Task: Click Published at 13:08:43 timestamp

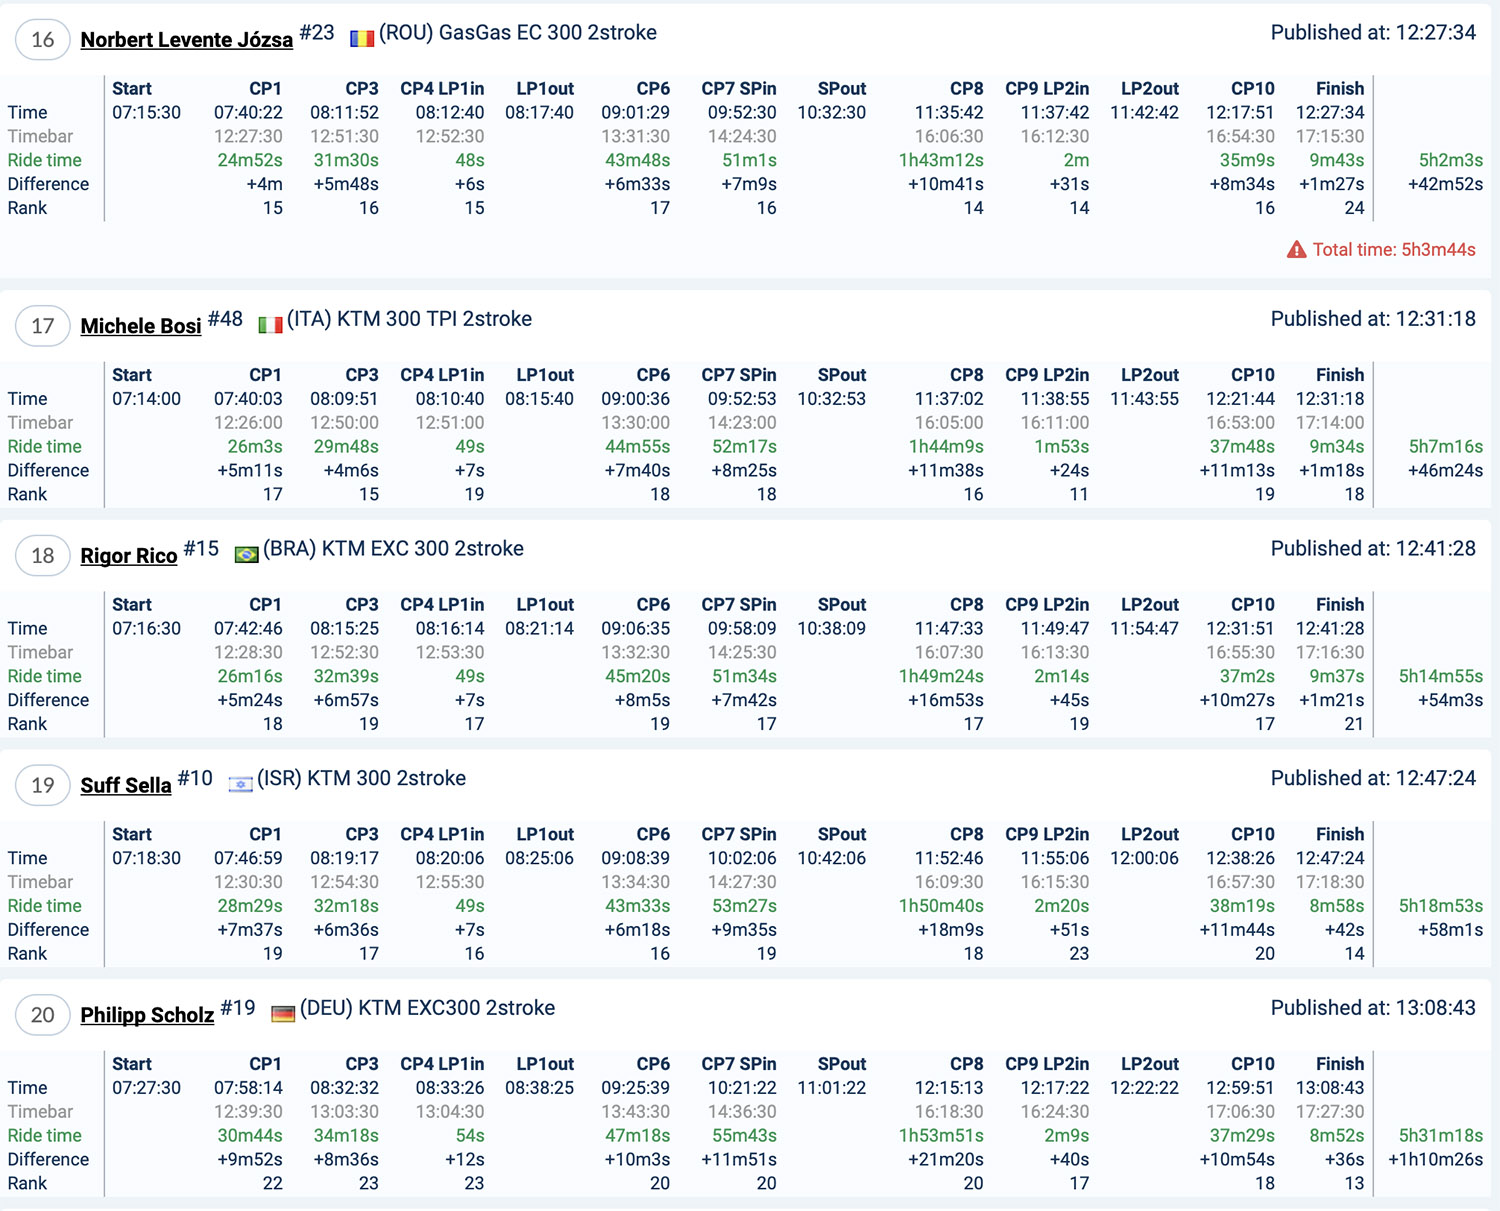Action: click(1372, 1008)
